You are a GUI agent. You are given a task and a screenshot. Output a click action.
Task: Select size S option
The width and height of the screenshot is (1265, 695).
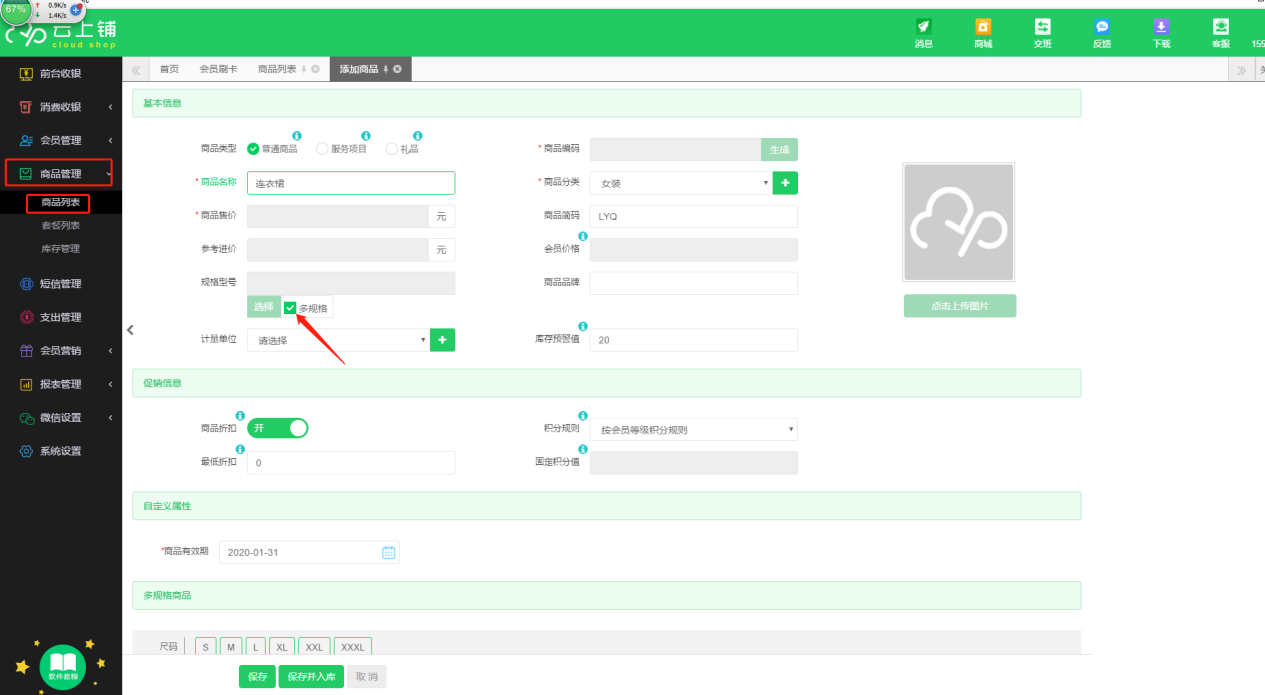pyautogui.click(x=205, y=647)
